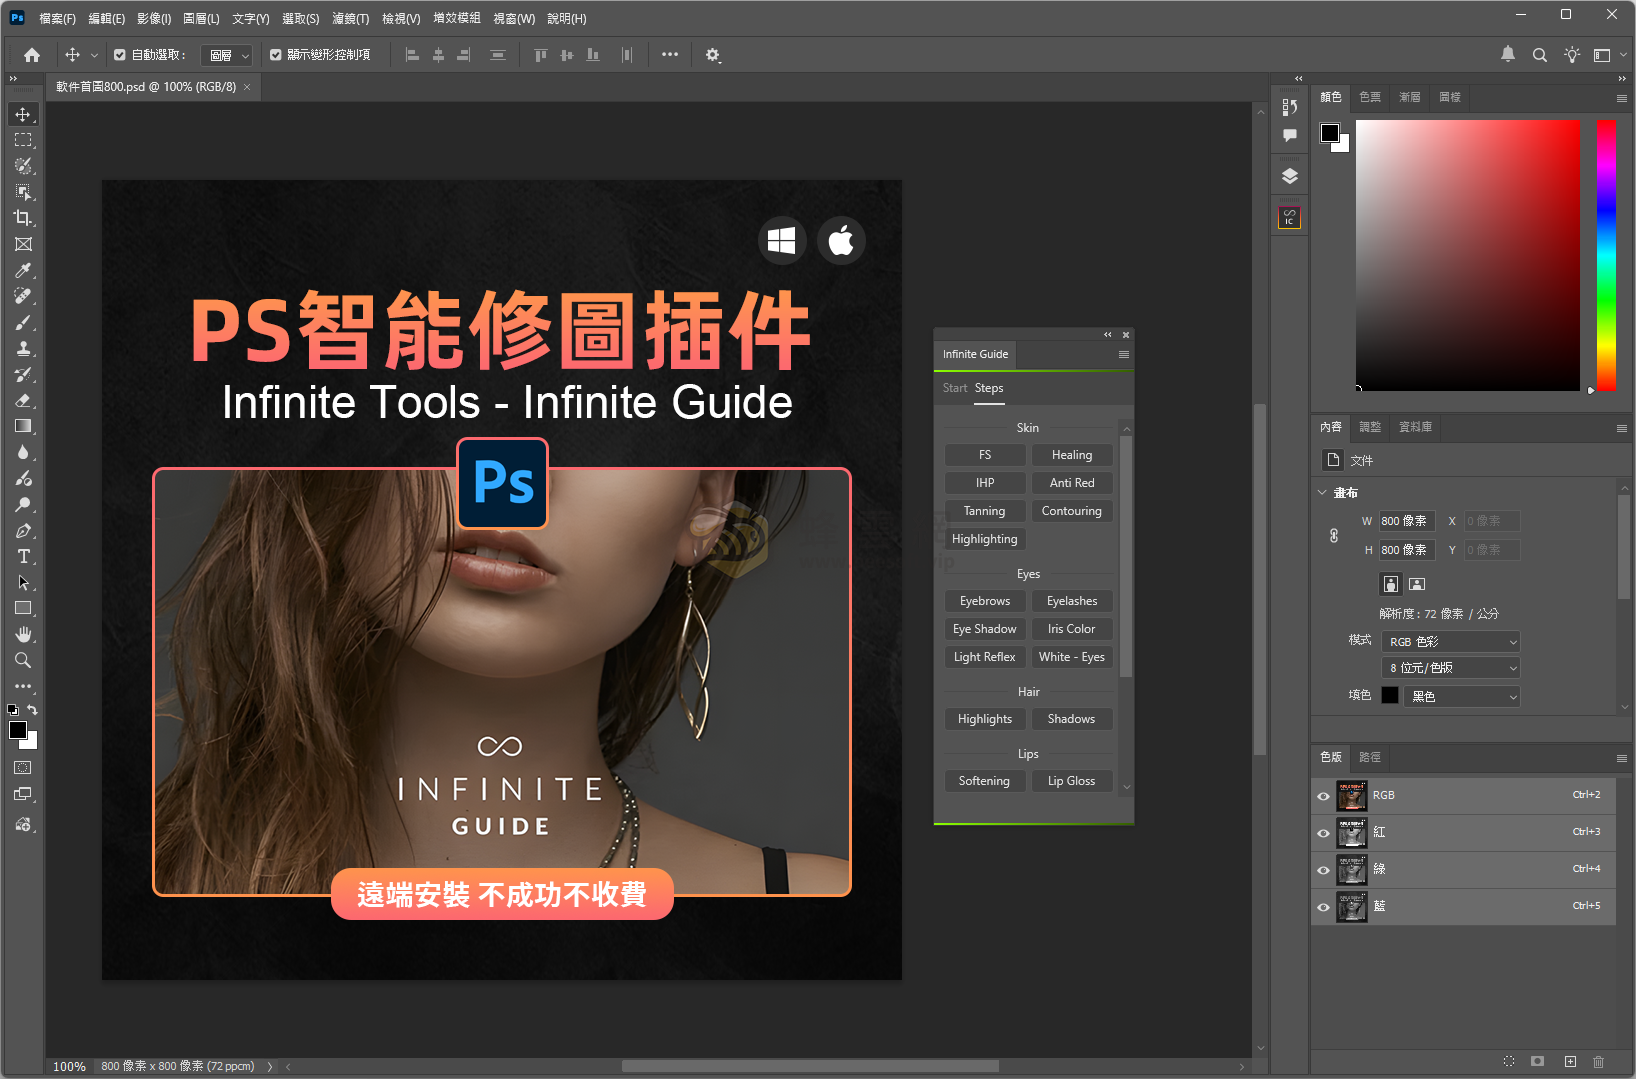Open the Channels panel options menu
This screenshot has width=1636, height=1079.
pos(1622,758)
